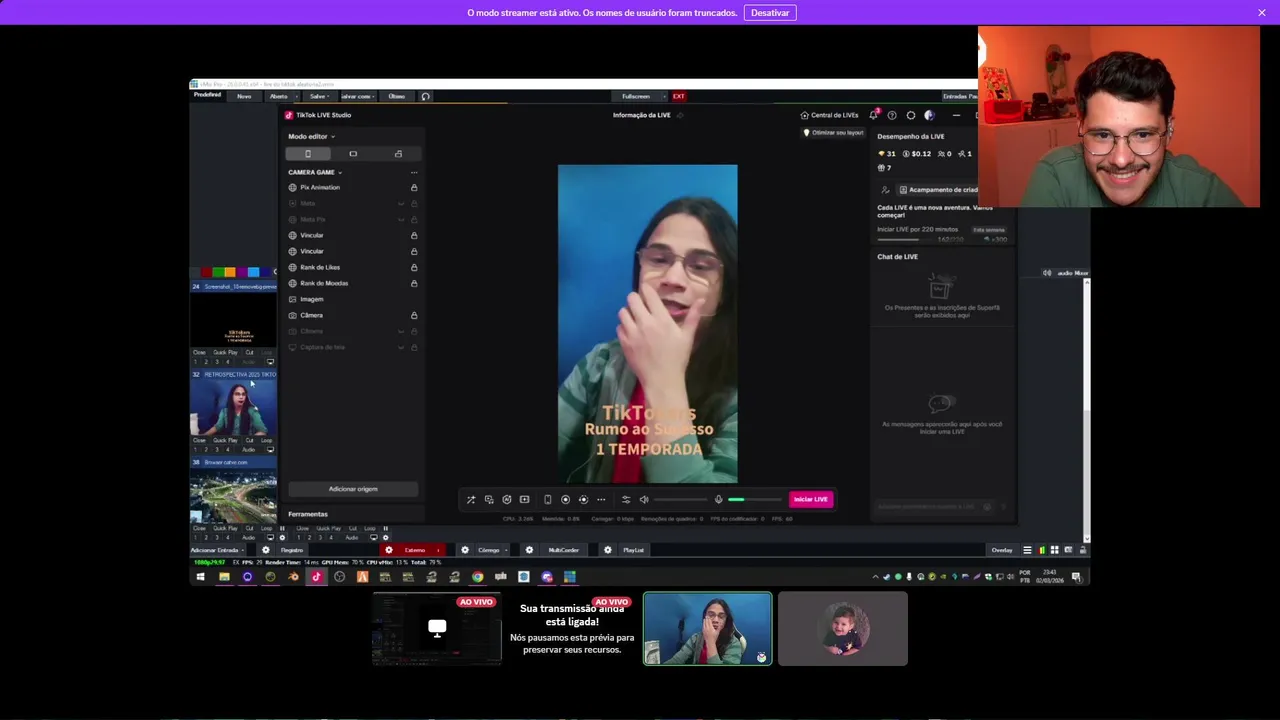Open the scene three-dots options menu

coord(414,172)
